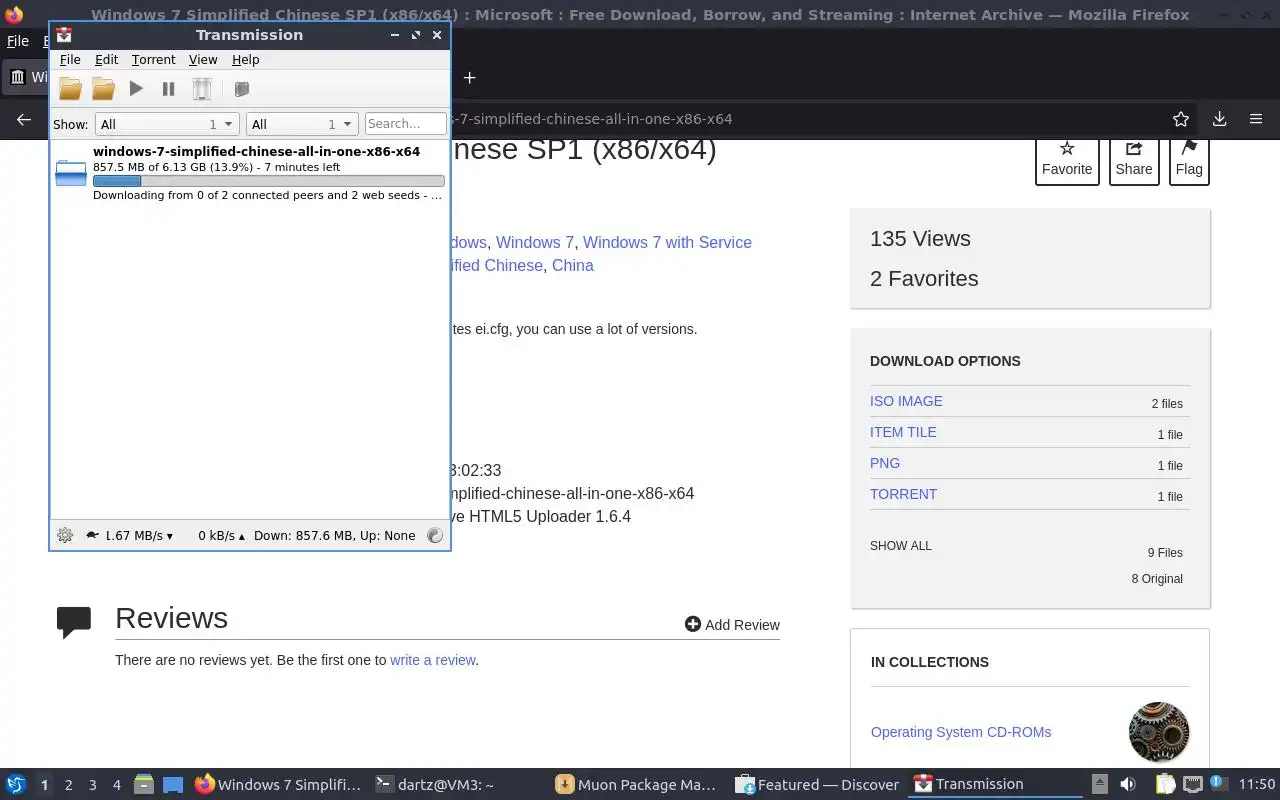The width and height of the screenshot is (1280, 800).
Task: Click the network status icon in Transmission status bar
Action: click(435, 535)
